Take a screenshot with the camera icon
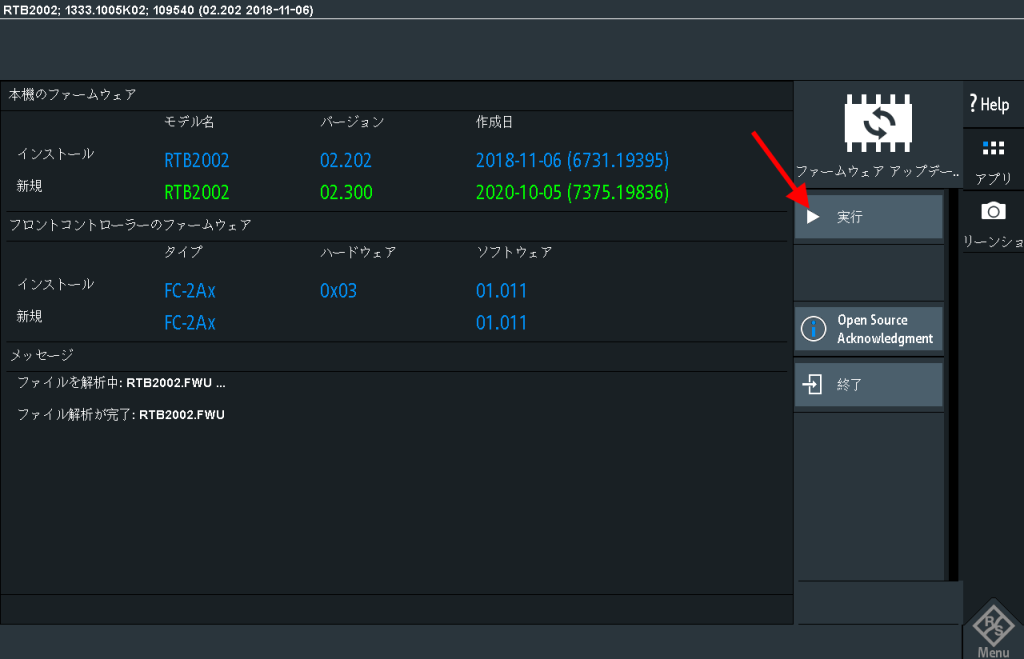Image resolution: width=1024 pixels, height=659 pixels. [x=993, y=211]
